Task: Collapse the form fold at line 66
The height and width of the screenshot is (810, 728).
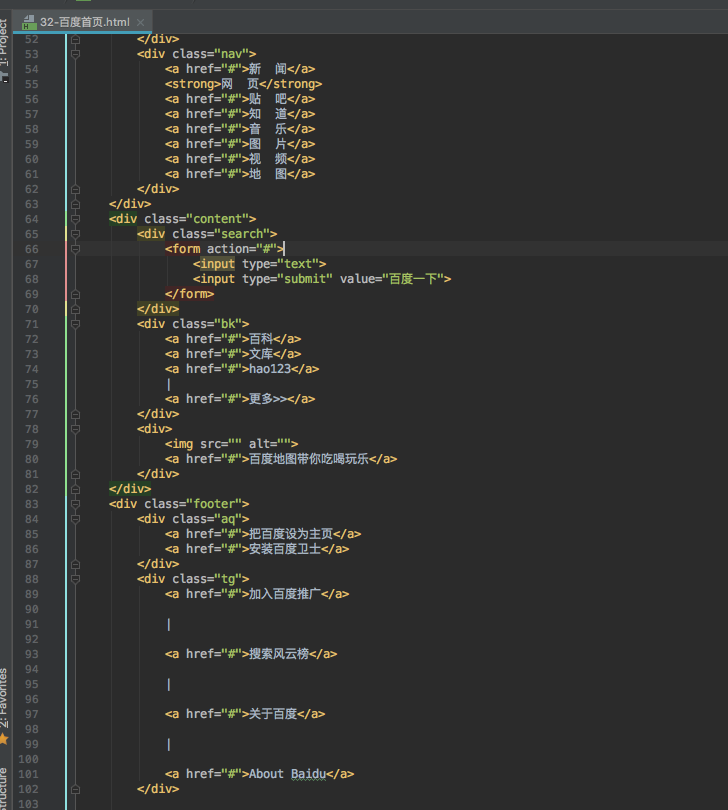Action: (75, 249)
